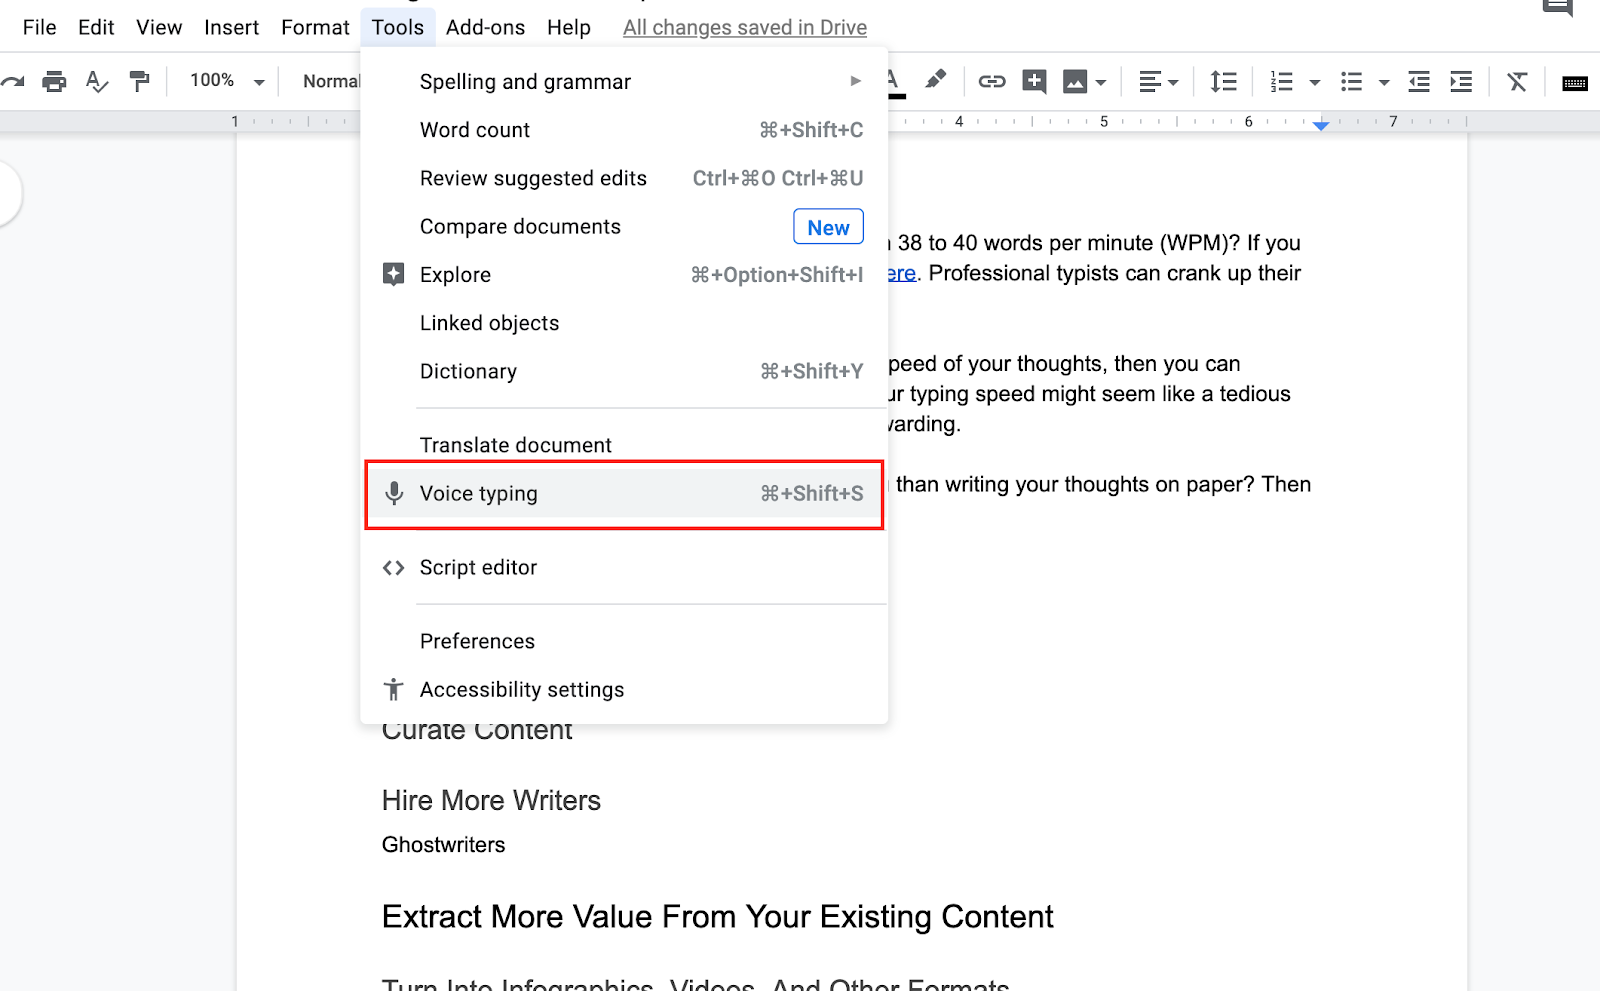Click the Hire More Writers heading
The height and width of the screenshot is (991, 1600).
point(491,800)
